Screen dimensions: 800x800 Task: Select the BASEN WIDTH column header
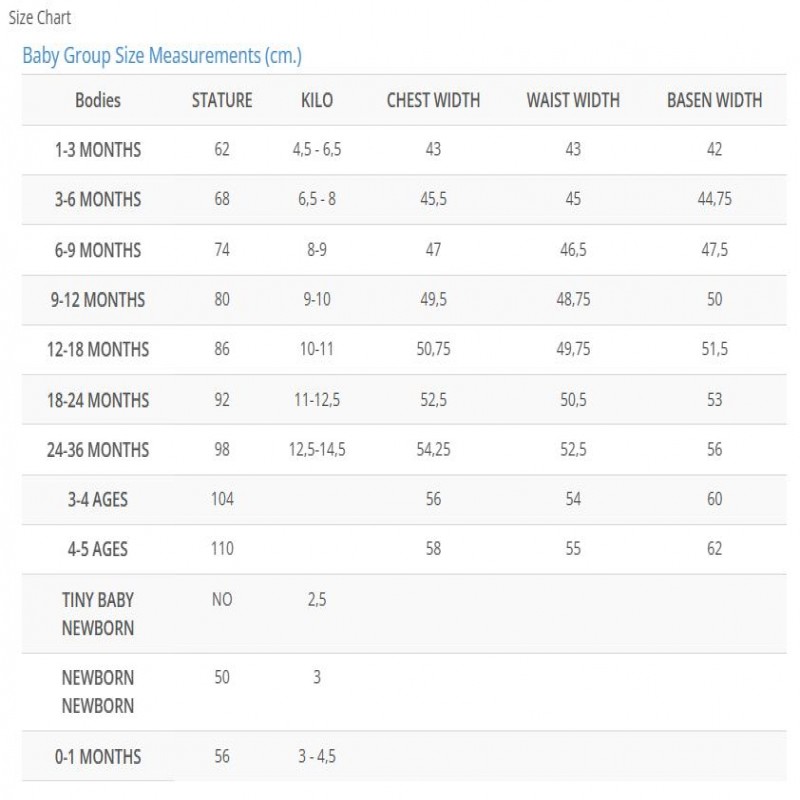(x=714, y=100)
